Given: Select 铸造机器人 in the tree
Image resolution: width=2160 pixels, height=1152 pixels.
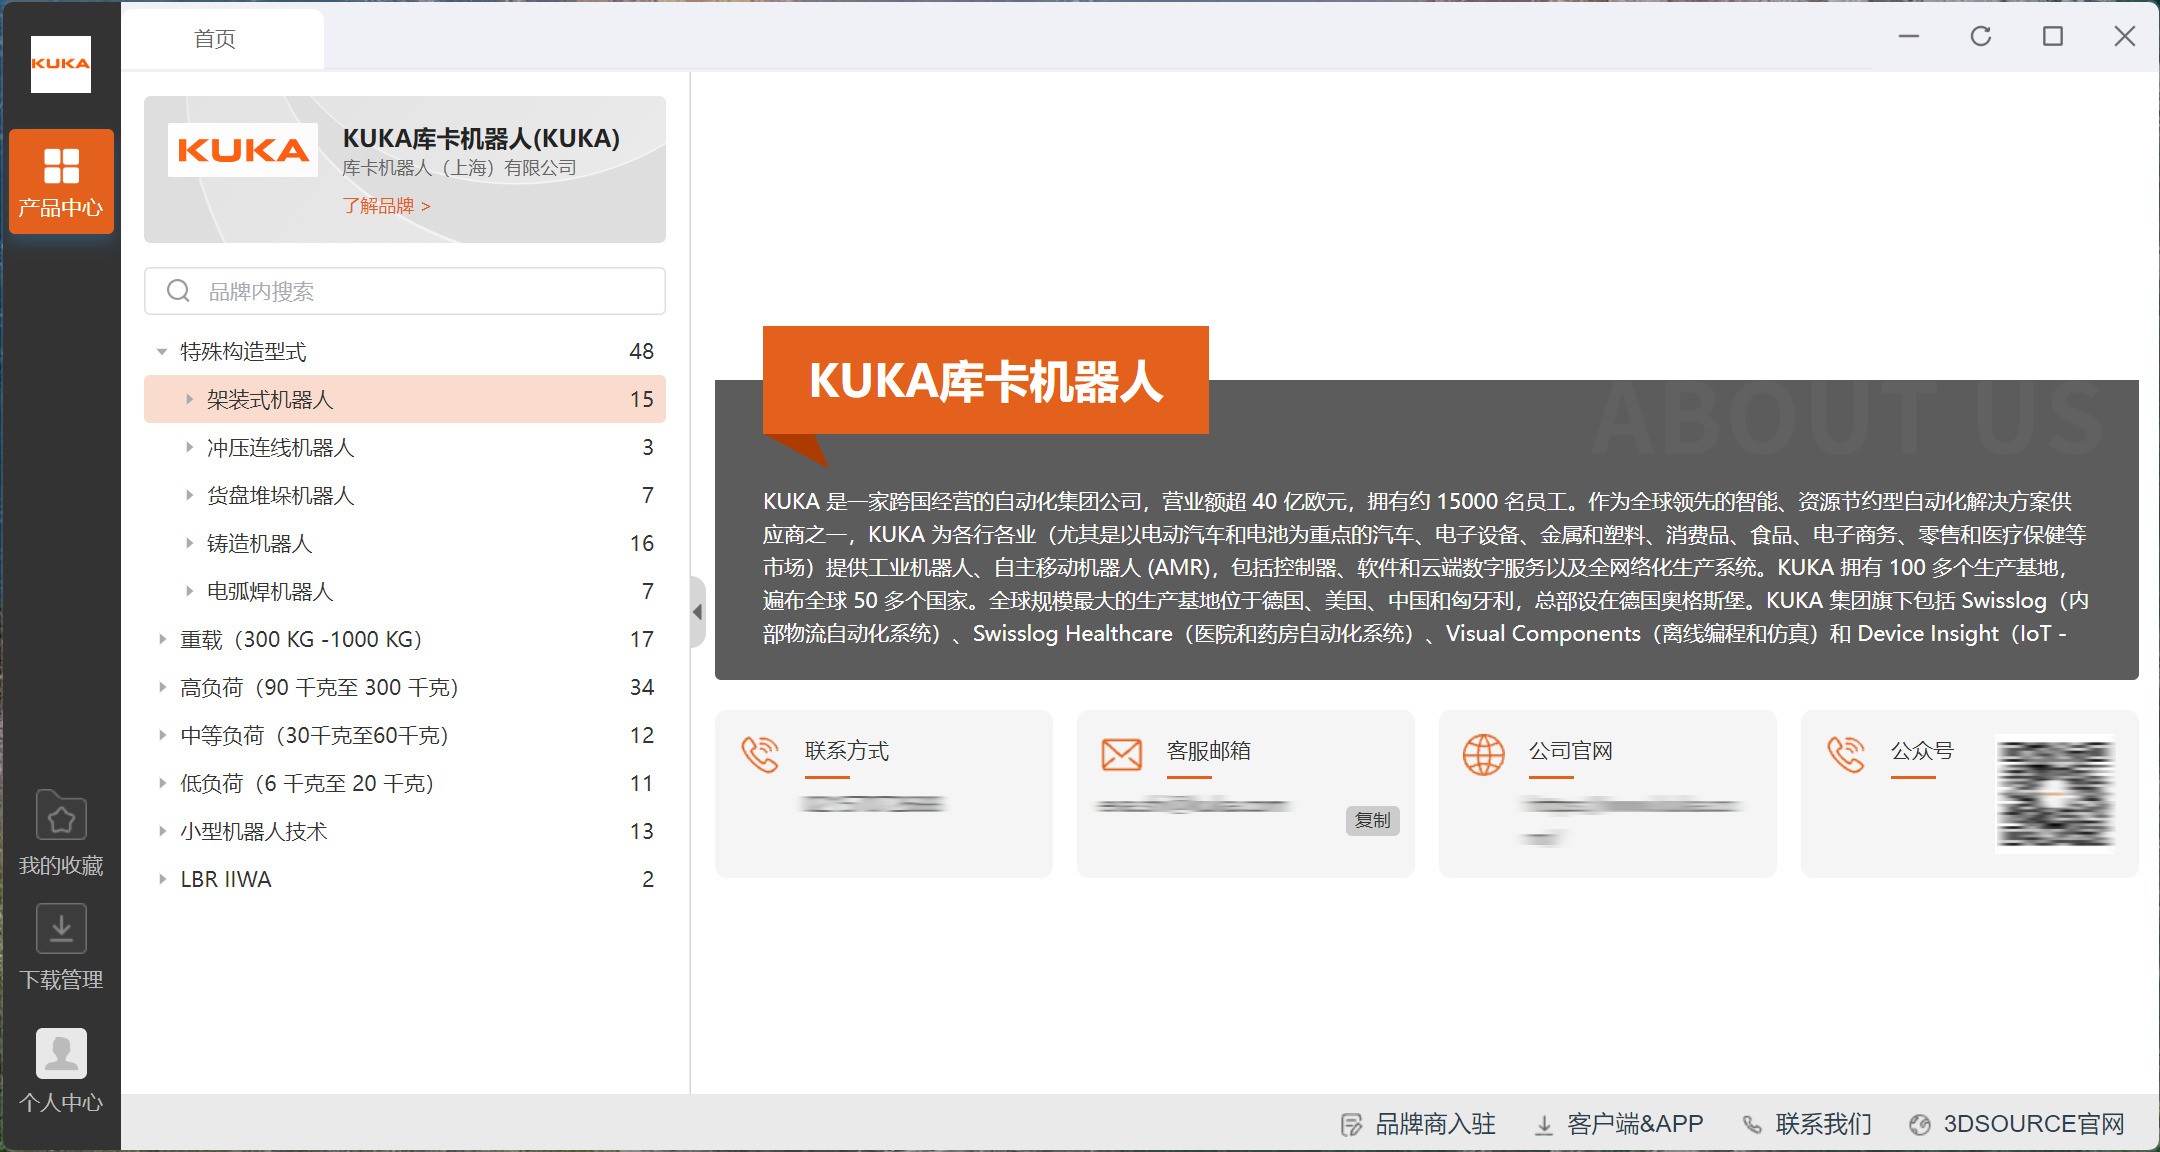Looking at the screenshot, I should pyautogui.click(x=405, y=543).
